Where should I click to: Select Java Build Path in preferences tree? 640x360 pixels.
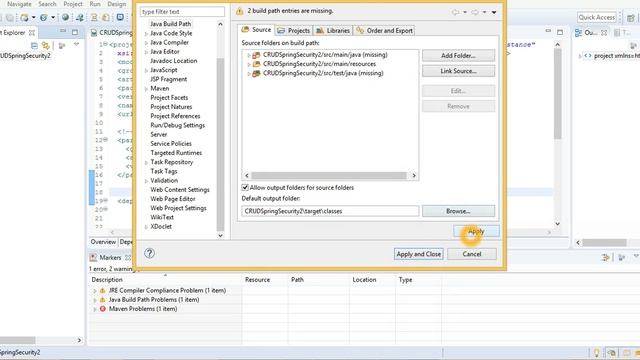171,24
